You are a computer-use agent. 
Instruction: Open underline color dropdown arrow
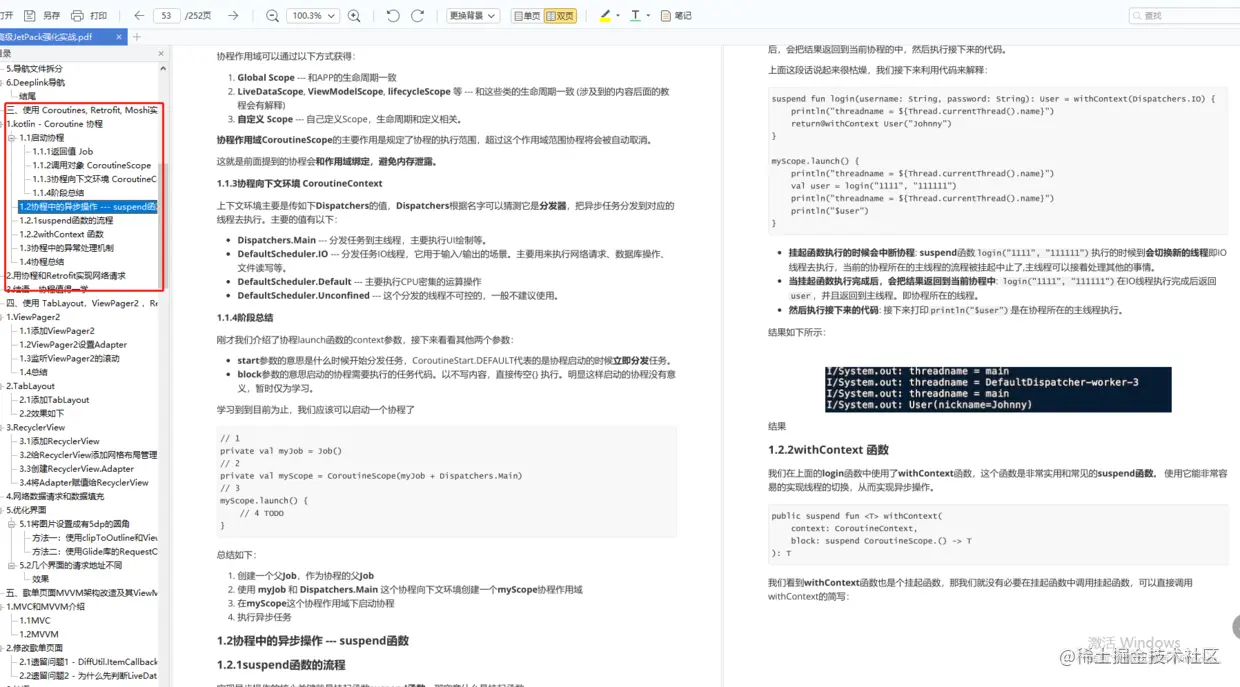(x=648, y=16)
